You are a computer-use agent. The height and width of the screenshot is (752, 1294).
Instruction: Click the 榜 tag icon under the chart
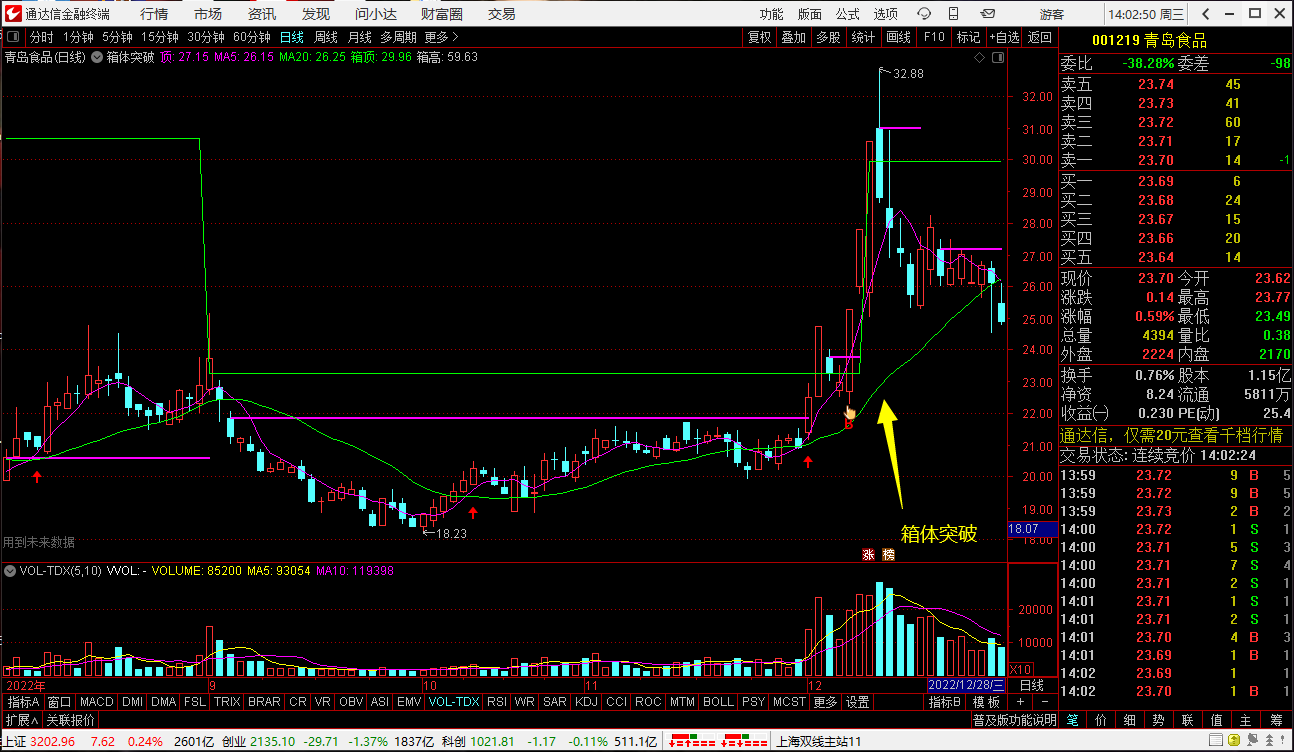888,554
